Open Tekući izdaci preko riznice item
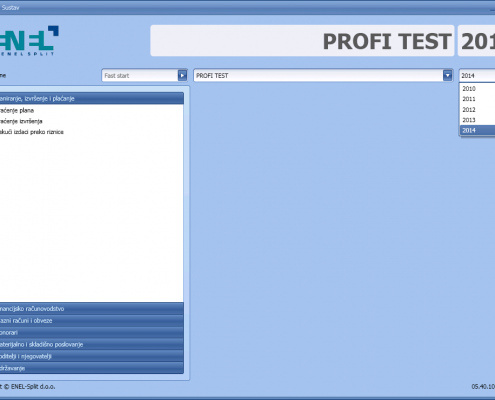The image size is (495, 400). click(32, 132)
